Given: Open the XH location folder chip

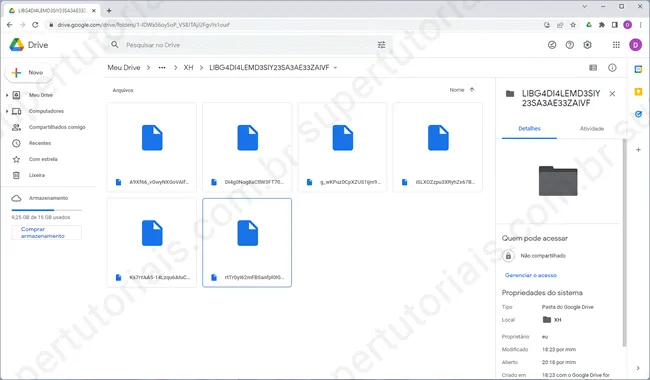Looking at the screenshot, I should pyautogui.click(x=552, y=320).
